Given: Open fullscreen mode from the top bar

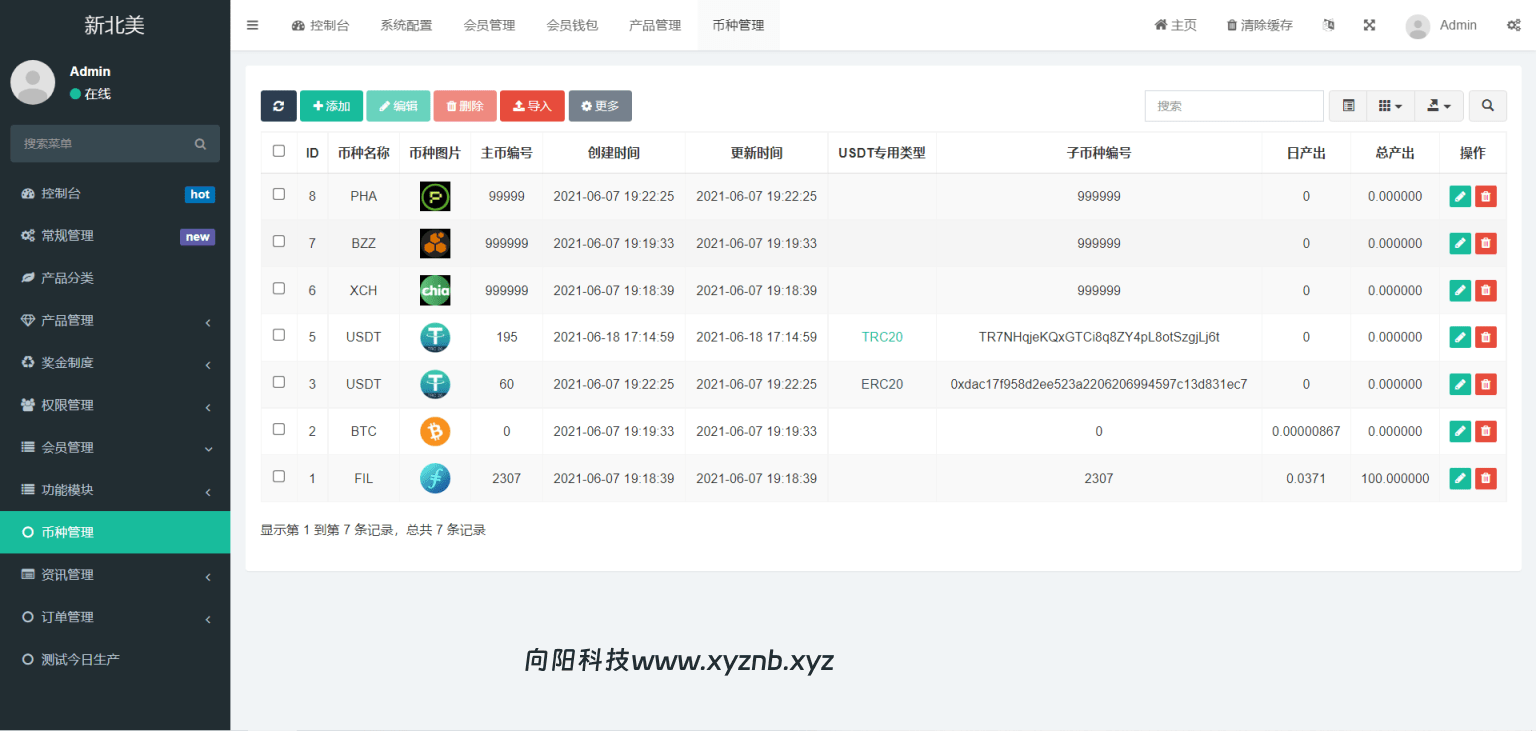Looking at the screenshot, I should 1369,25.
